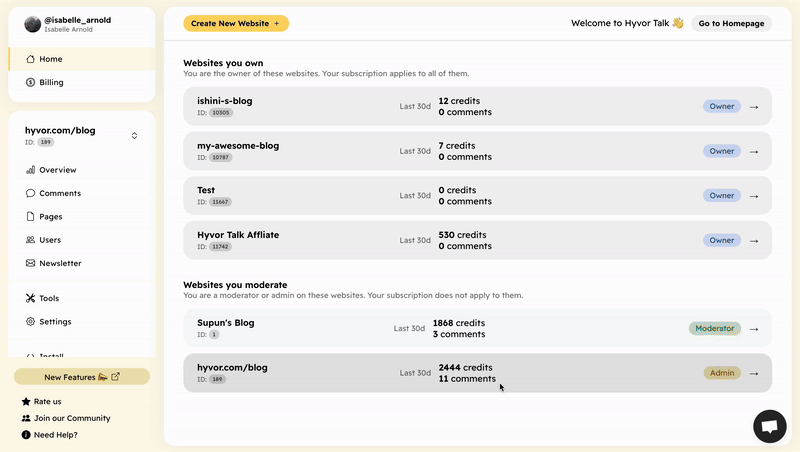Click the Owner badge on Test
800x452 pixels.
point(721,195)
